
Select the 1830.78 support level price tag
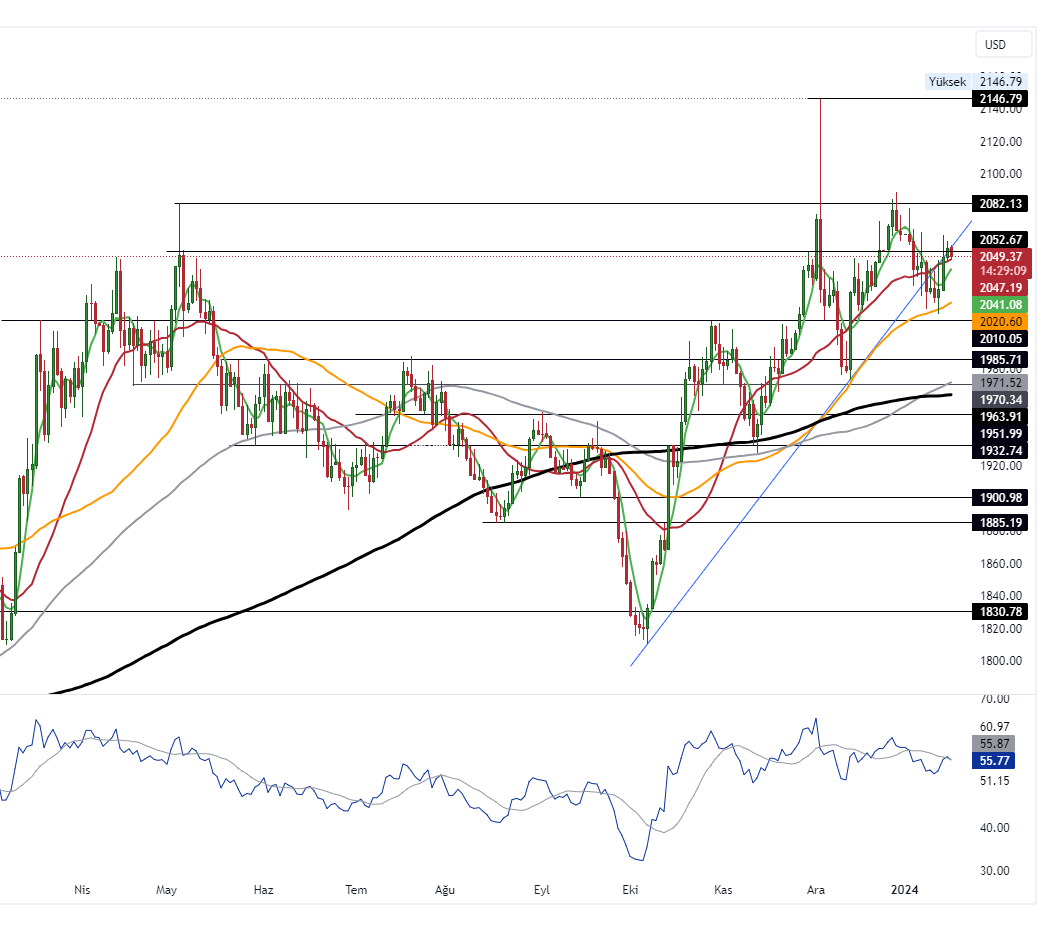coord(1001,612)
